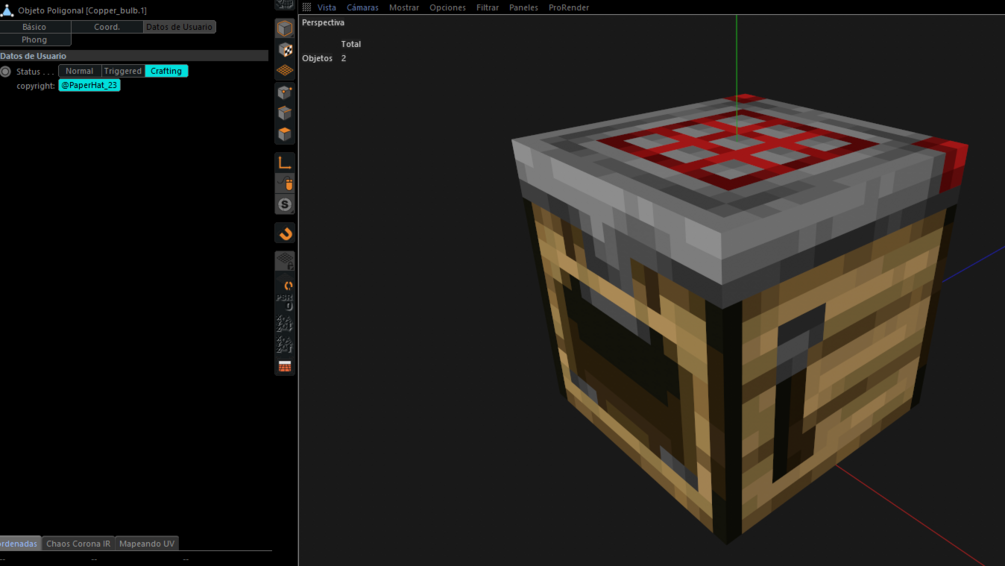Enable the Axis tool icon

click(285, 163)
